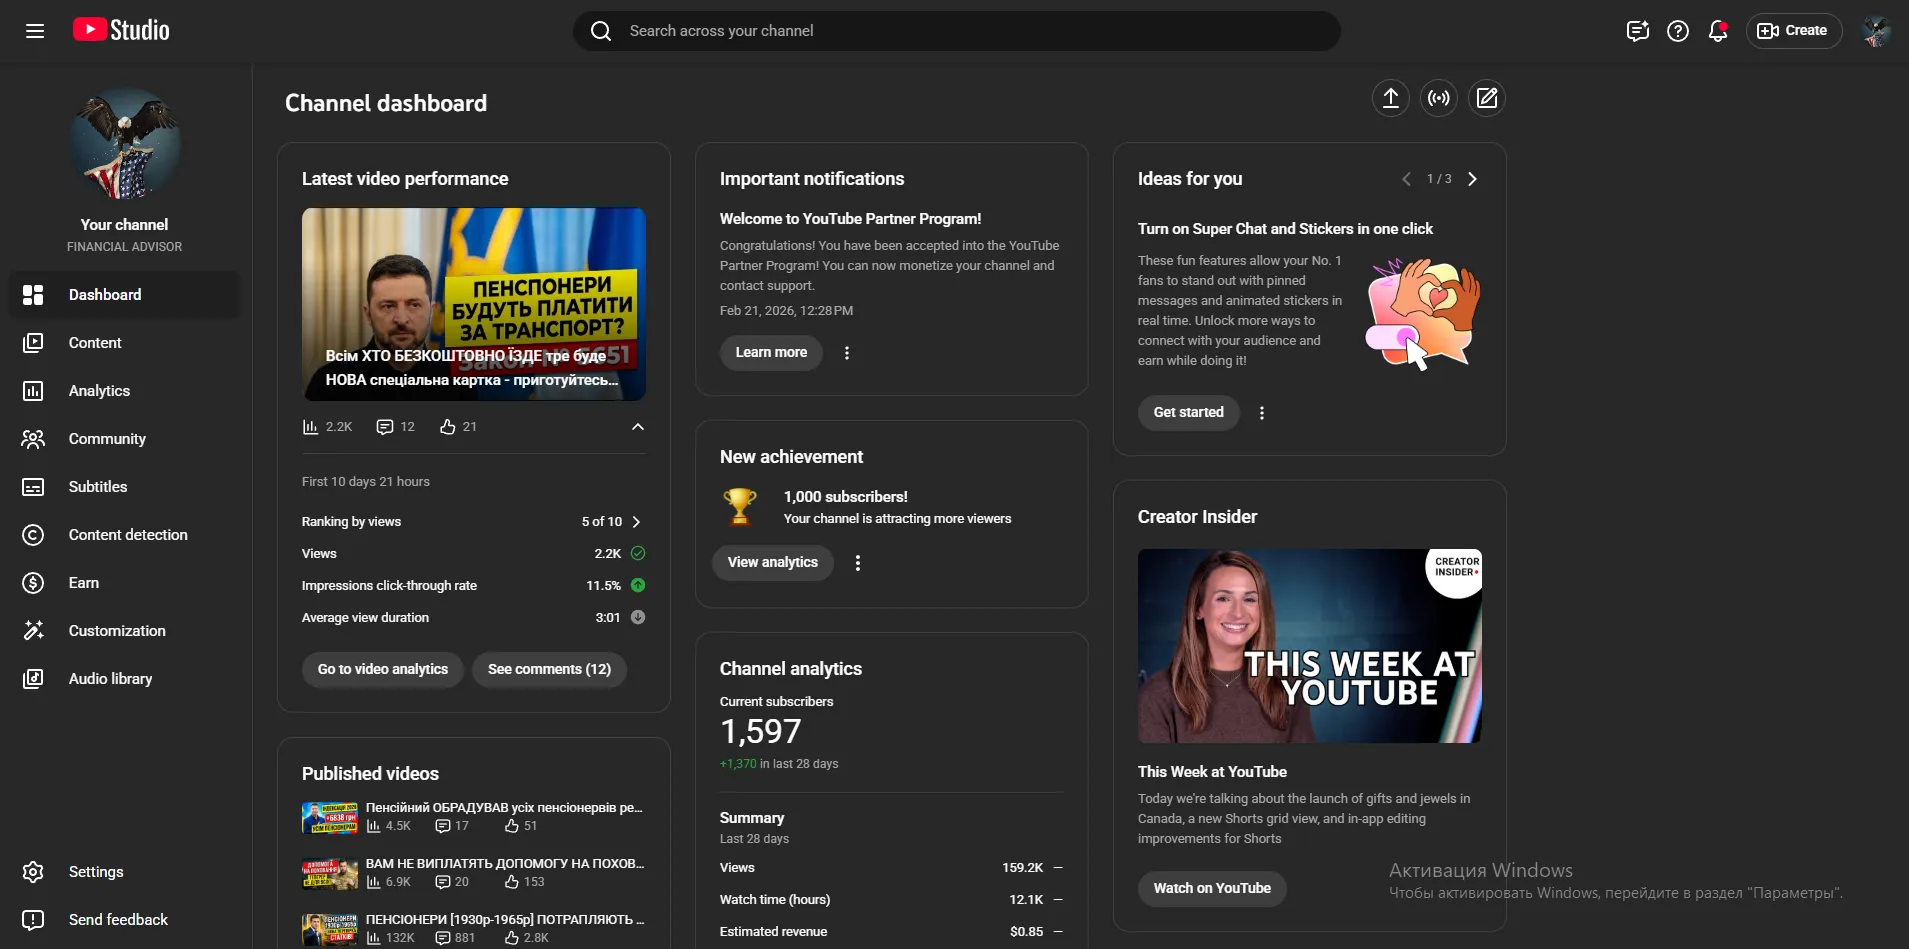Open the more options menu beside View analytics
This screenshot has height=949, width=1909.
858,563
